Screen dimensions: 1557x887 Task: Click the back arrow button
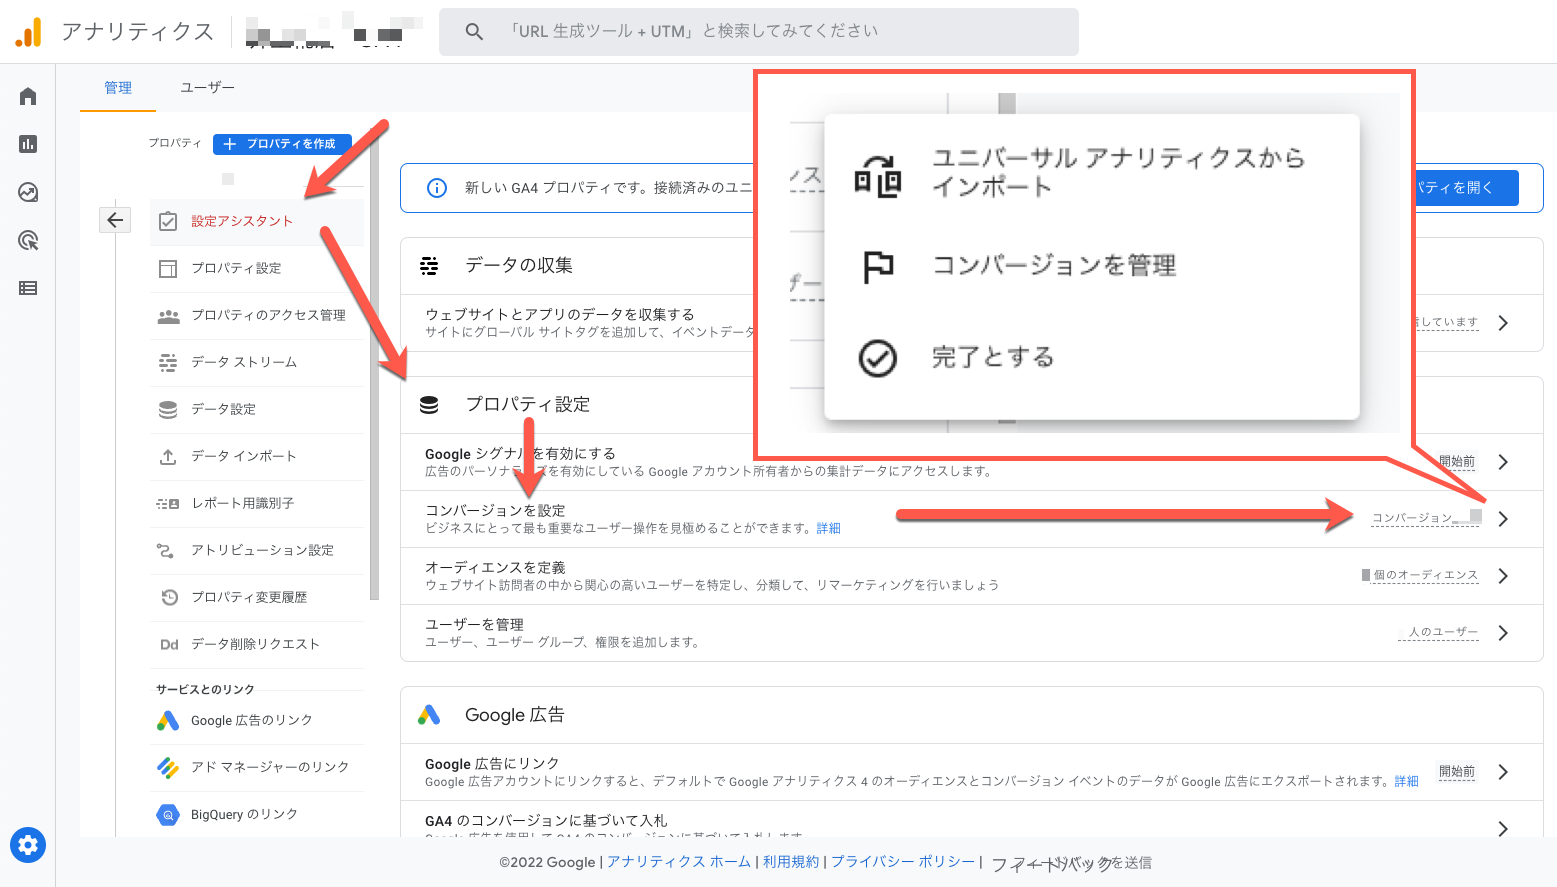click(115, 220)
